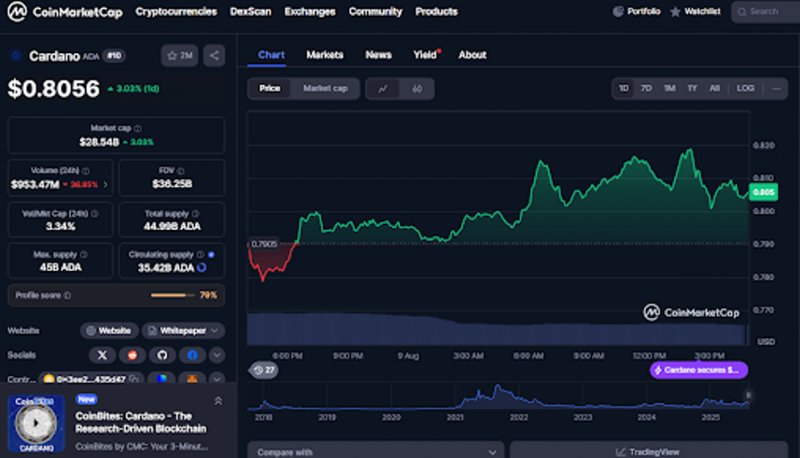Image resolution: width=800 pixels, height=458 pixels.
Task: Click the CoinMarketCap logo in header
Action: [x=65, y=12]
